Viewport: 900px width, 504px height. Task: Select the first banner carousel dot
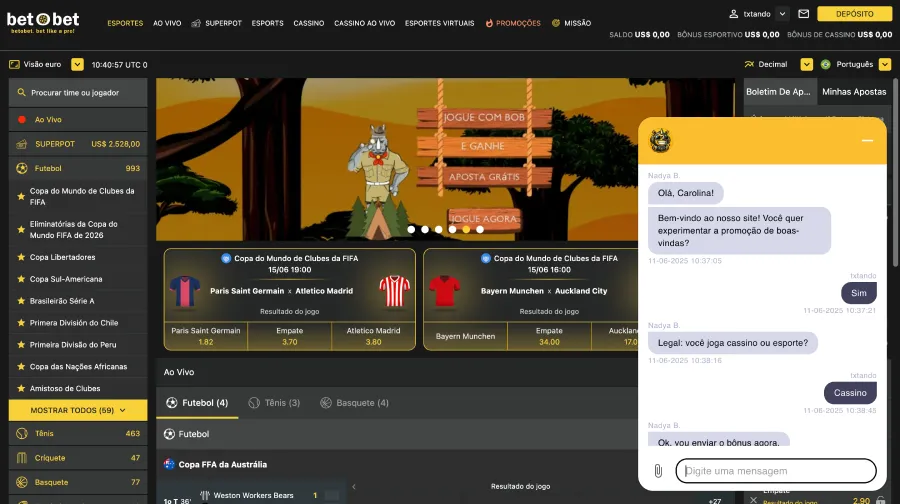point(411,230)
